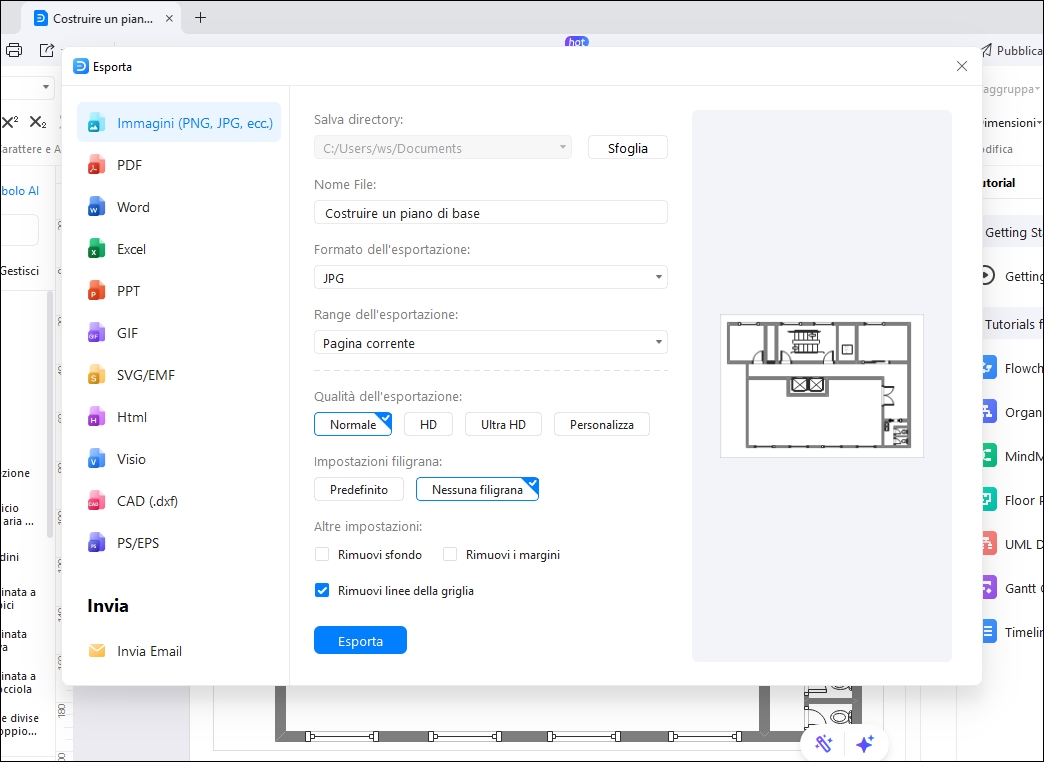This screenshot has height=762, width=1044.
Task: Enable Rimuovi sfondo checkbox
Action: (322, 554)
